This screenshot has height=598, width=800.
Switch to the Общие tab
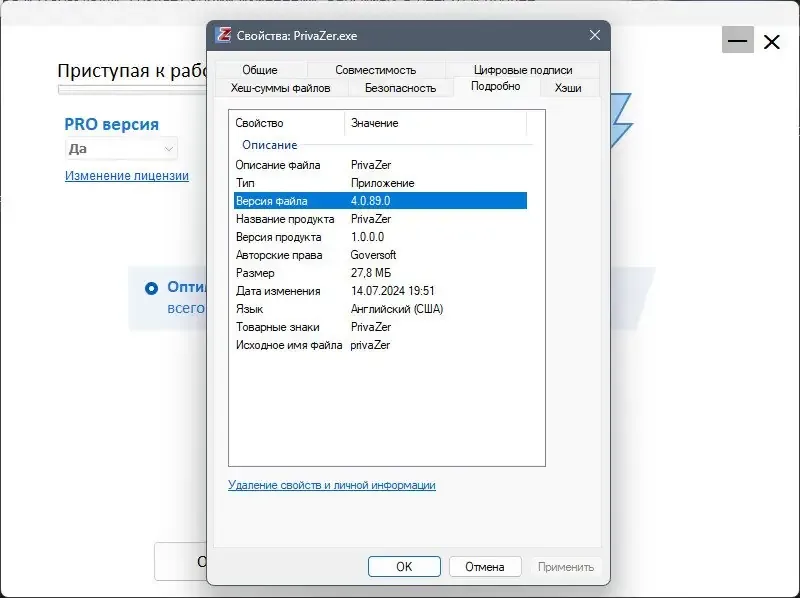pos(261,70)
